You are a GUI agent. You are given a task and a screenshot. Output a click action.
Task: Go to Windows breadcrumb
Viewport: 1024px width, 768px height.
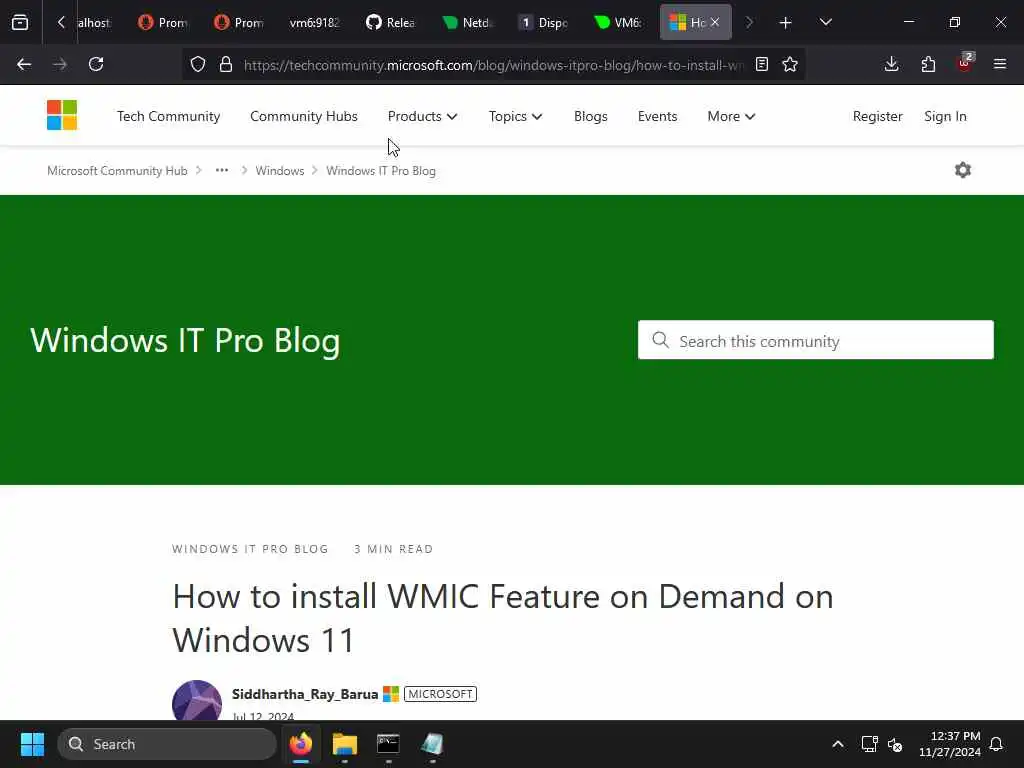280,170
